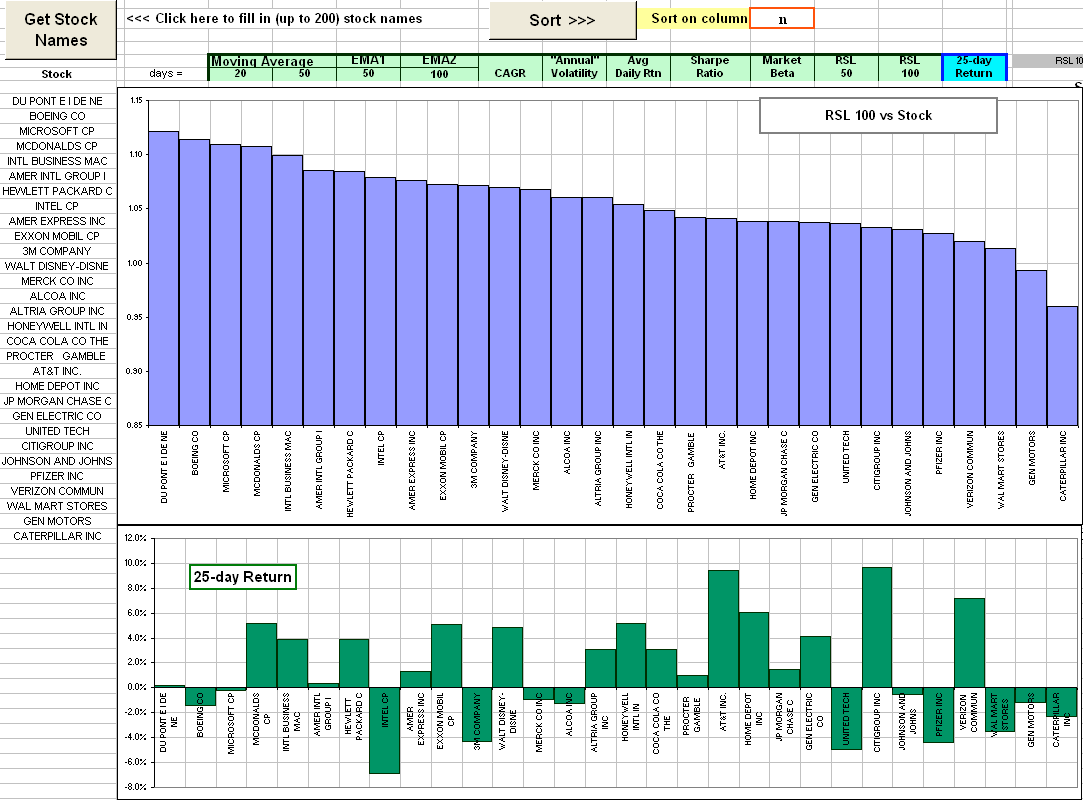Click the Sort >>> button
The width and height of the screenshot is (1083, 800).
[562, 20]
